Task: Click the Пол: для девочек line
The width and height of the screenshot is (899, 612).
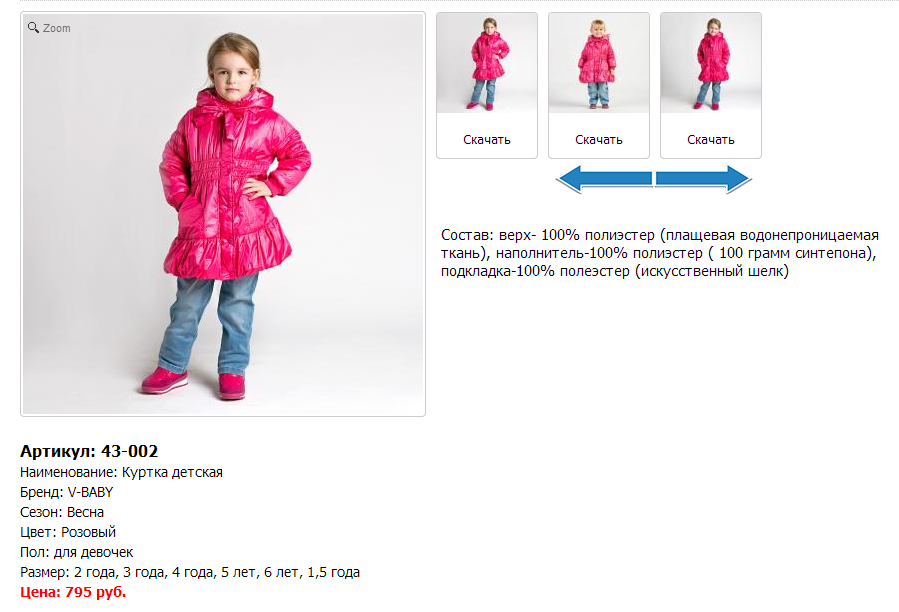Action: (x=76, y=552)
